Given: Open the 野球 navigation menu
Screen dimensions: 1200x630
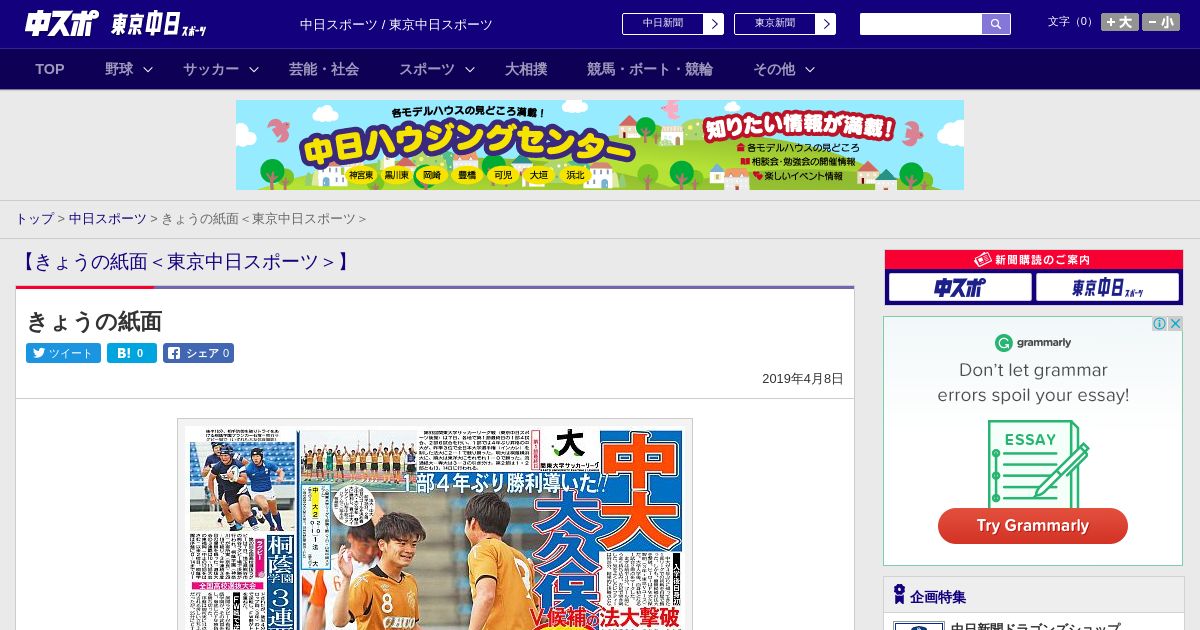Looking at the screenshot, I should (119, 69).
